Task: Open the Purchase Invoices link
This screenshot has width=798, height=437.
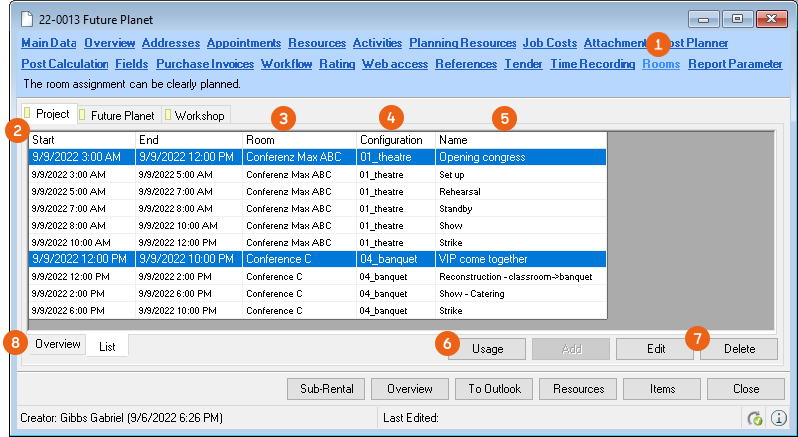Action: 205,64
